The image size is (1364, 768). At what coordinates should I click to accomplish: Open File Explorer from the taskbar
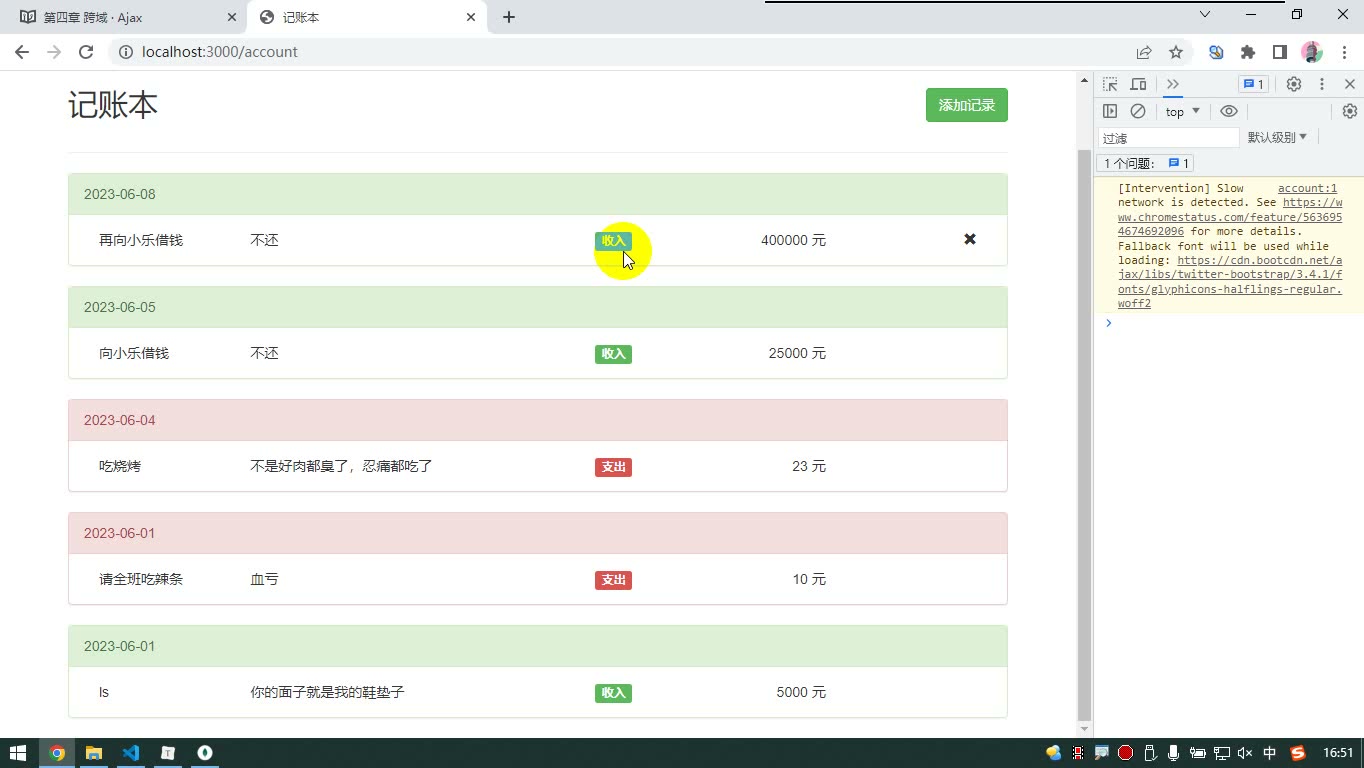[94, 753]
